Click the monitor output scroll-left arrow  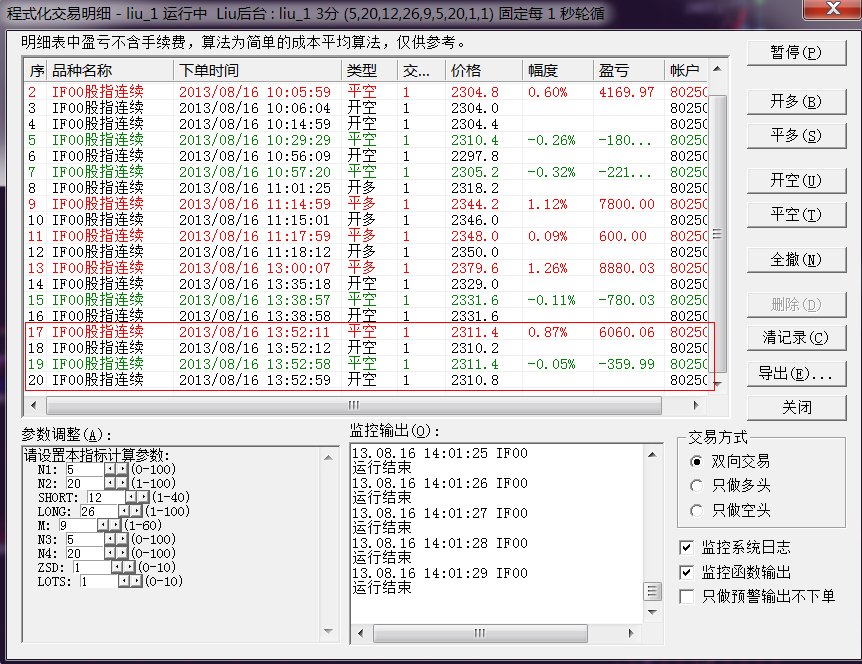(361, 633)
